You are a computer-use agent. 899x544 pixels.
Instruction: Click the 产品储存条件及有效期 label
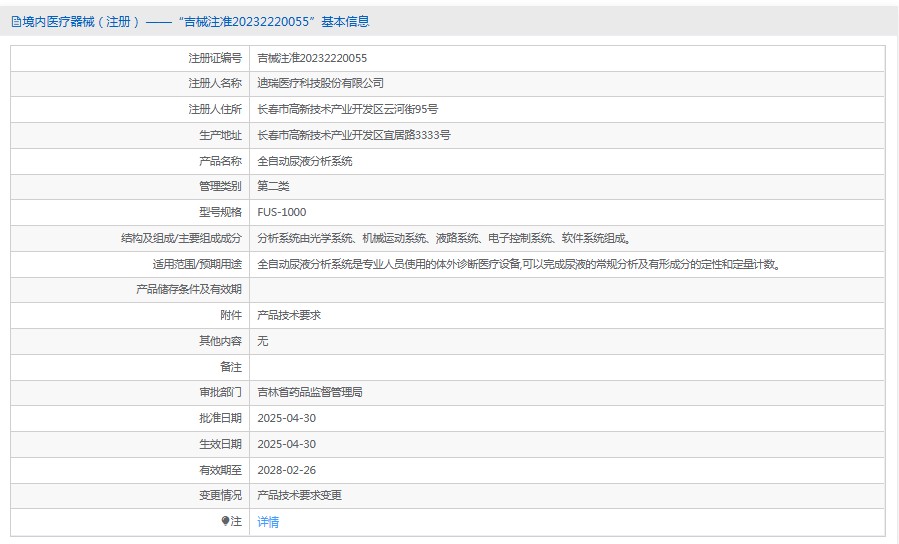pos(189,289)
